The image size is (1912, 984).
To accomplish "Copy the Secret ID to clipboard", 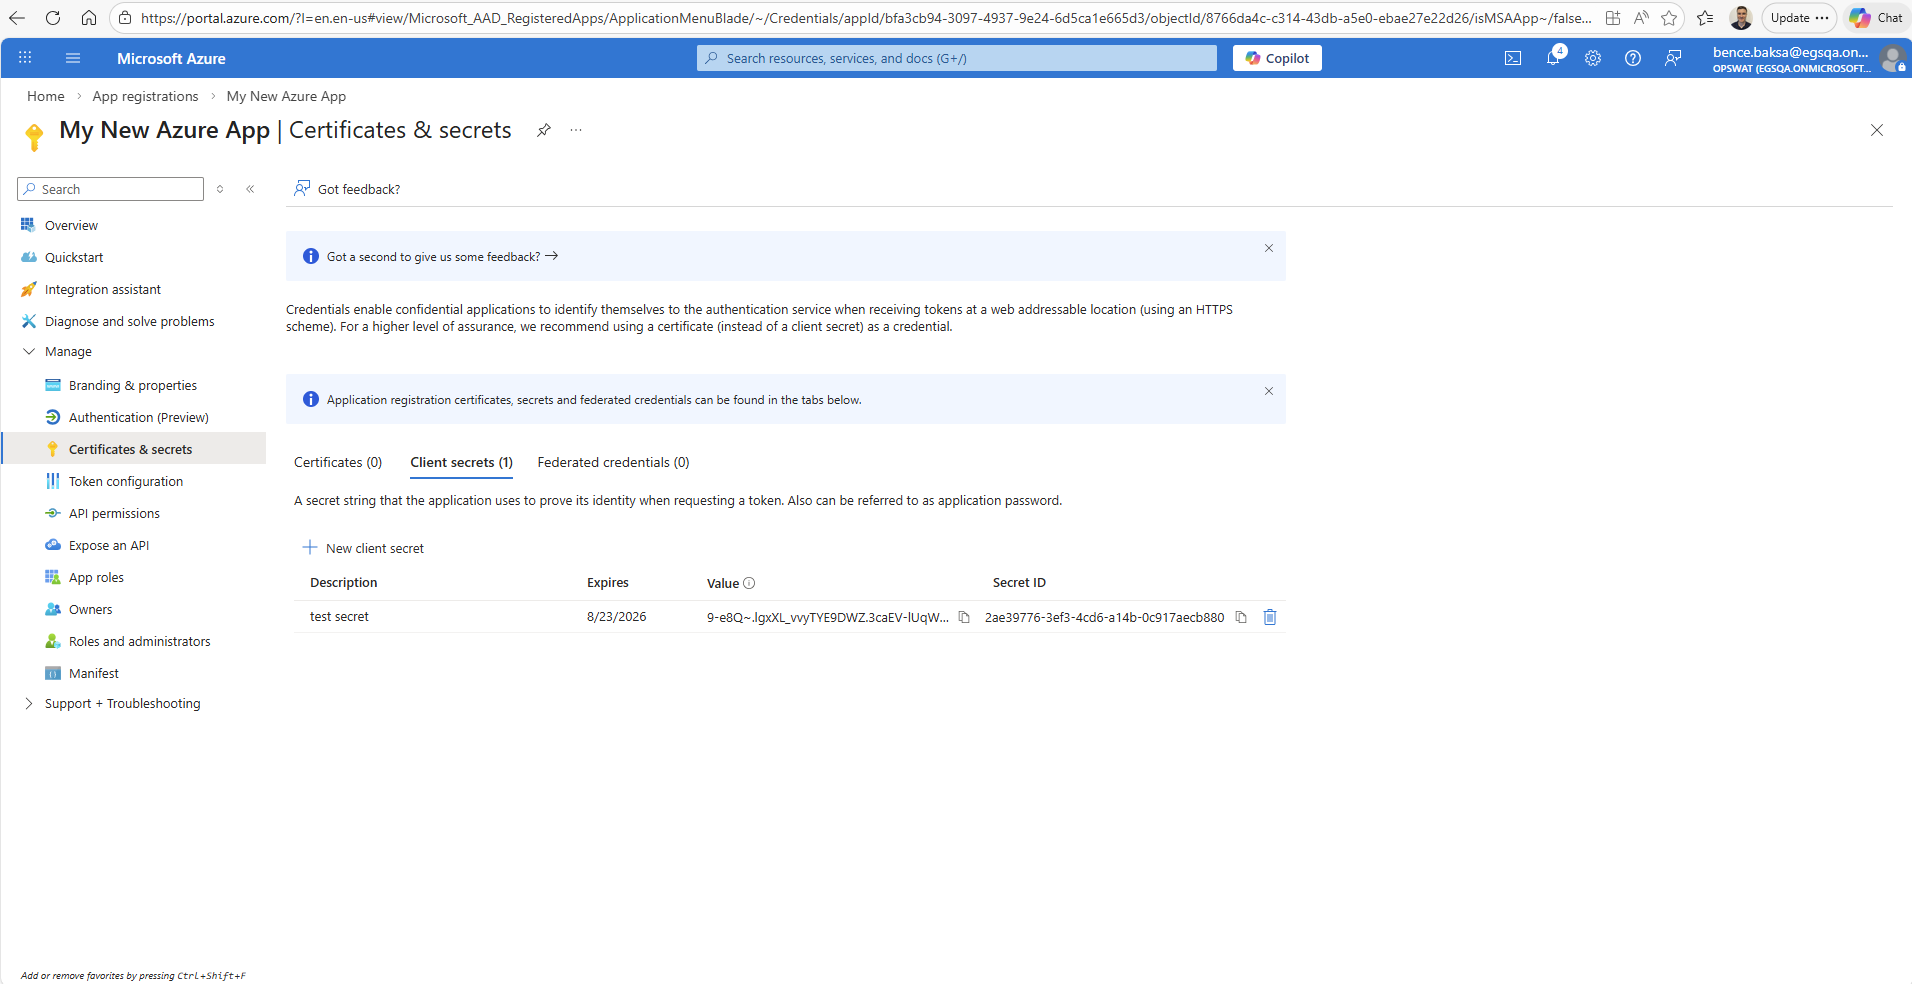I will coord(1241,617).
